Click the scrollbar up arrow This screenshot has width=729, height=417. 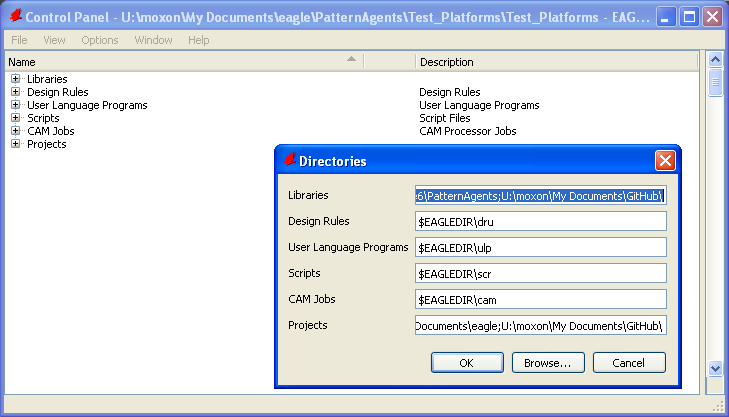coord(715,59)
